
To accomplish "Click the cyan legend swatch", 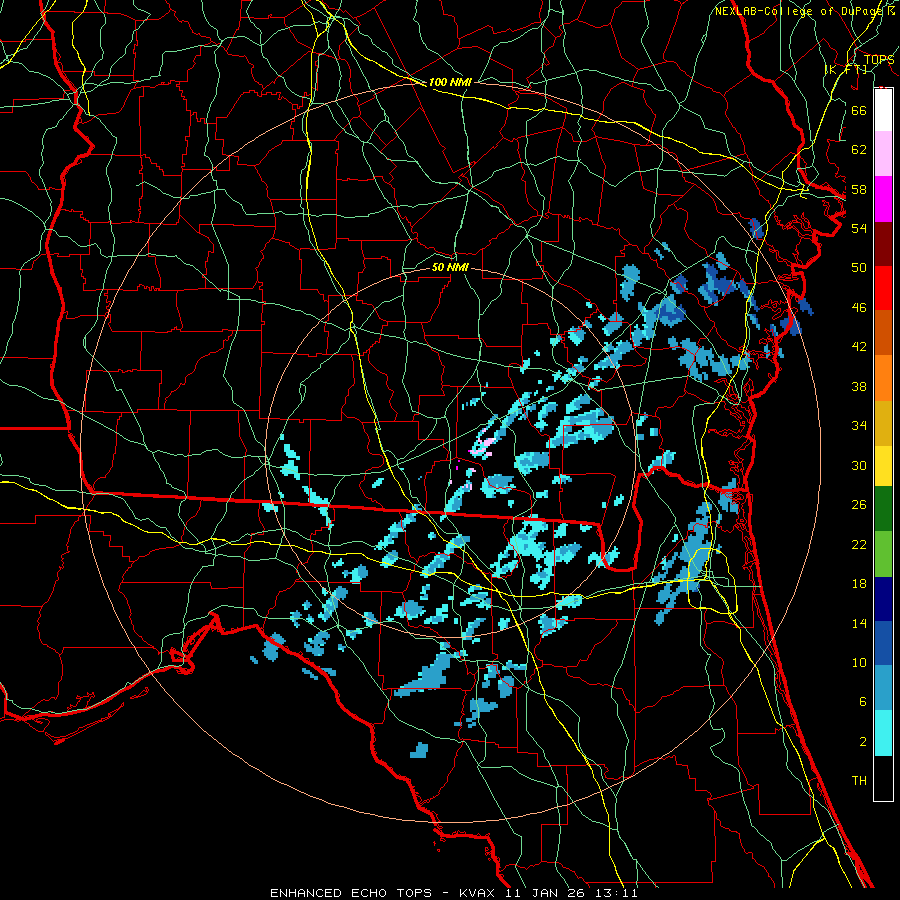I will point(883,733).
